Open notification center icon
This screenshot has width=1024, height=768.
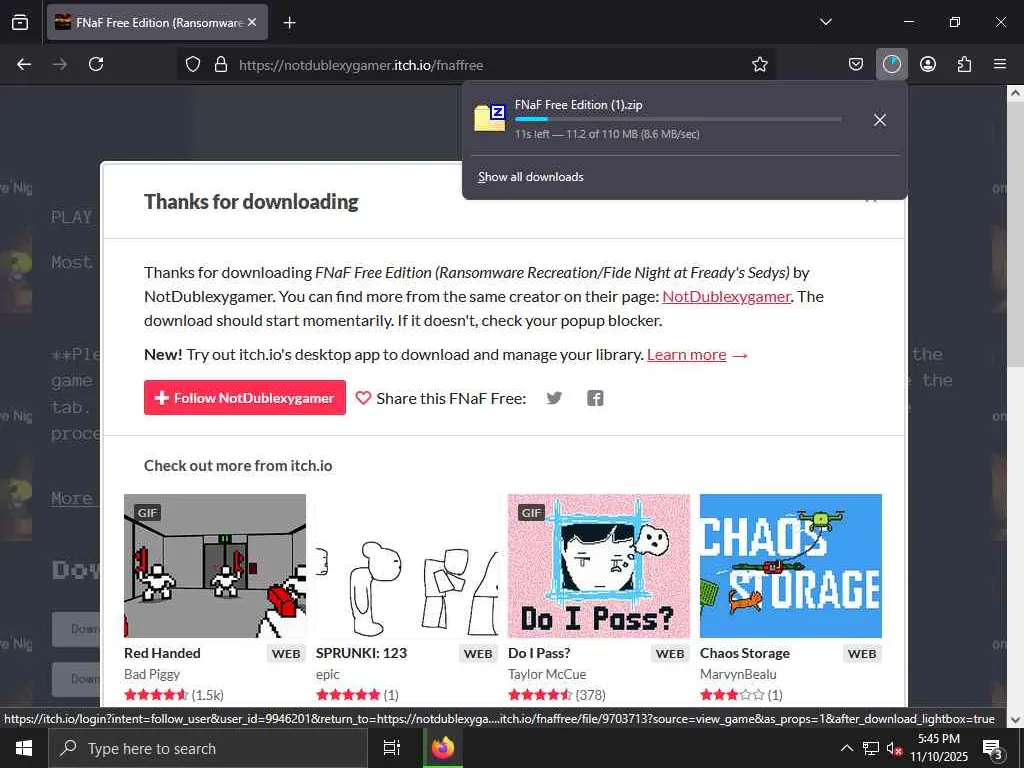pos(992,748)
